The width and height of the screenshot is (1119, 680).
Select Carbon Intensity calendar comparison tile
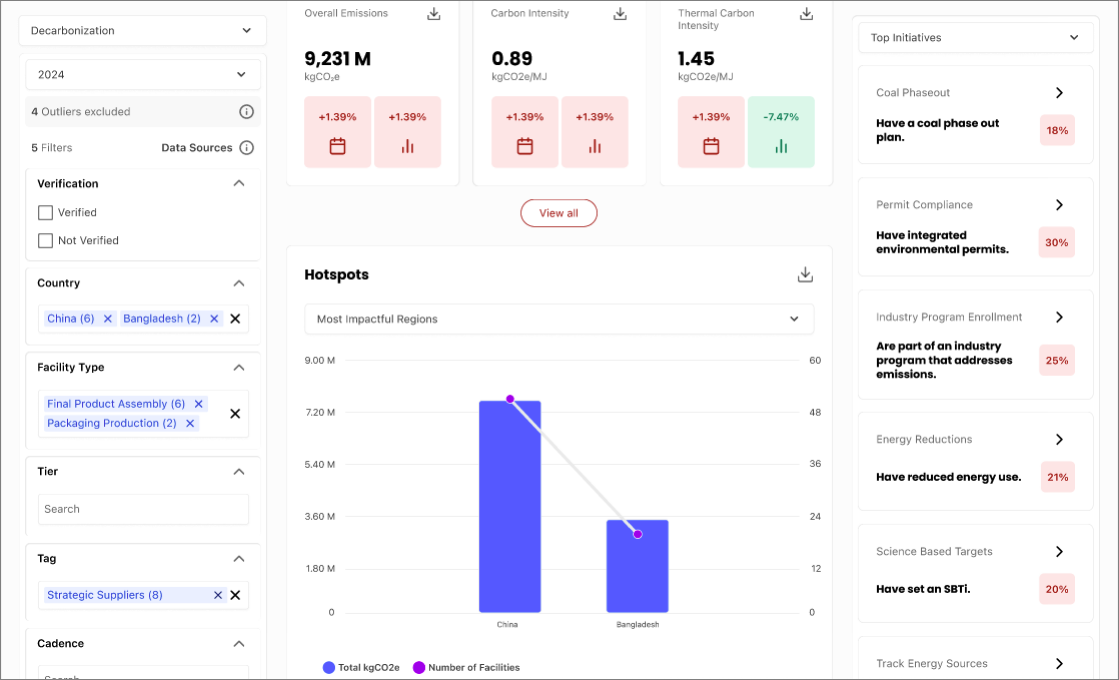pyautogui.click(x=525, y=132)
